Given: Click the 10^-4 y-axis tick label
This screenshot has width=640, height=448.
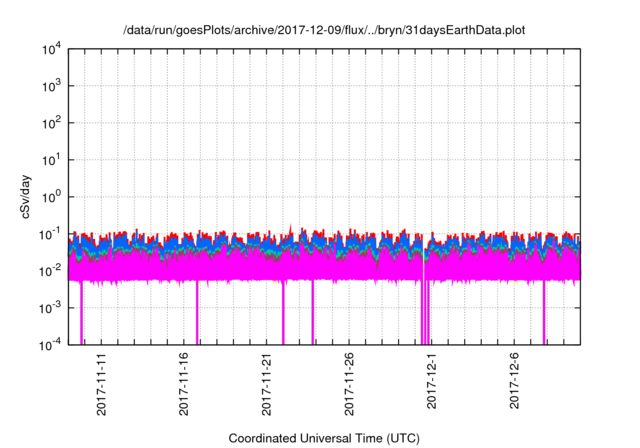Looking at the screenshot, I should [x=51, y=346].
